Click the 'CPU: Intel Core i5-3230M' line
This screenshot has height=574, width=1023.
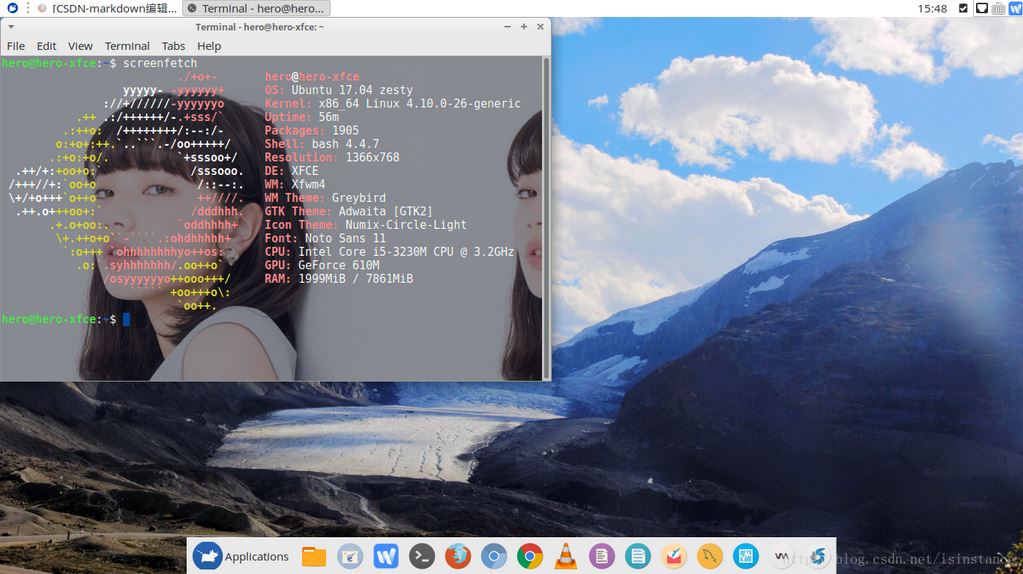coord(389,252)
